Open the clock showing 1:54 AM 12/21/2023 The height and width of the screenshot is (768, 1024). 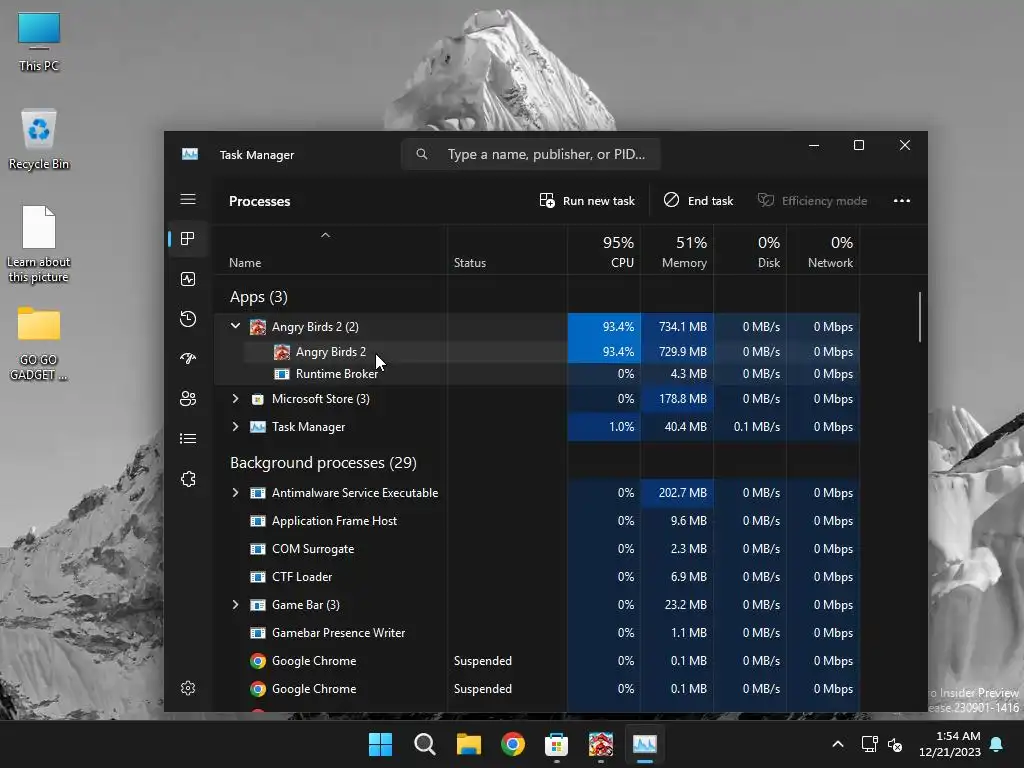(950, 744)
